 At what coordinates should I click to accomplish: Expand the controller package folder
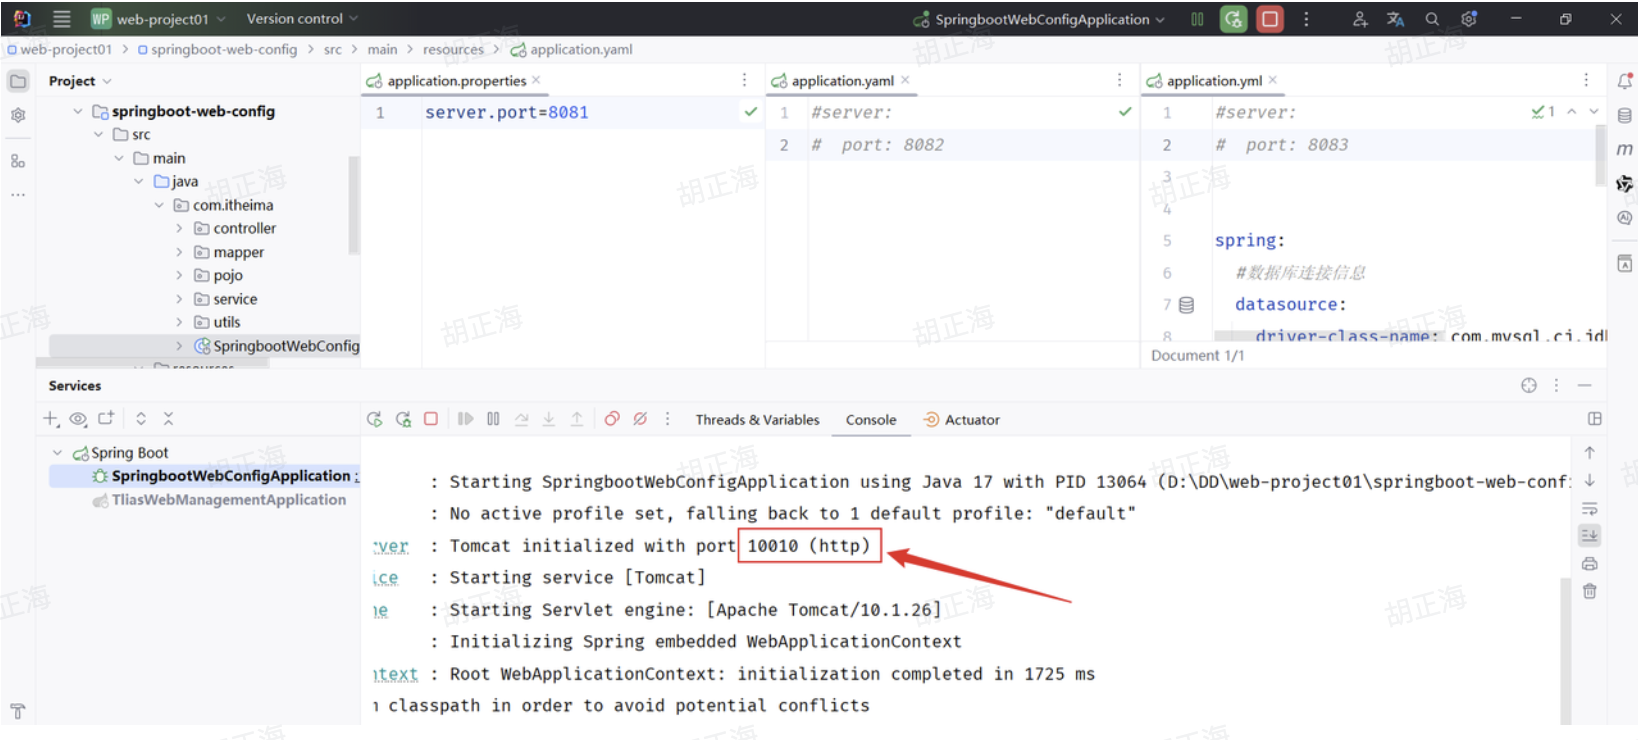(x=180, y=228)
